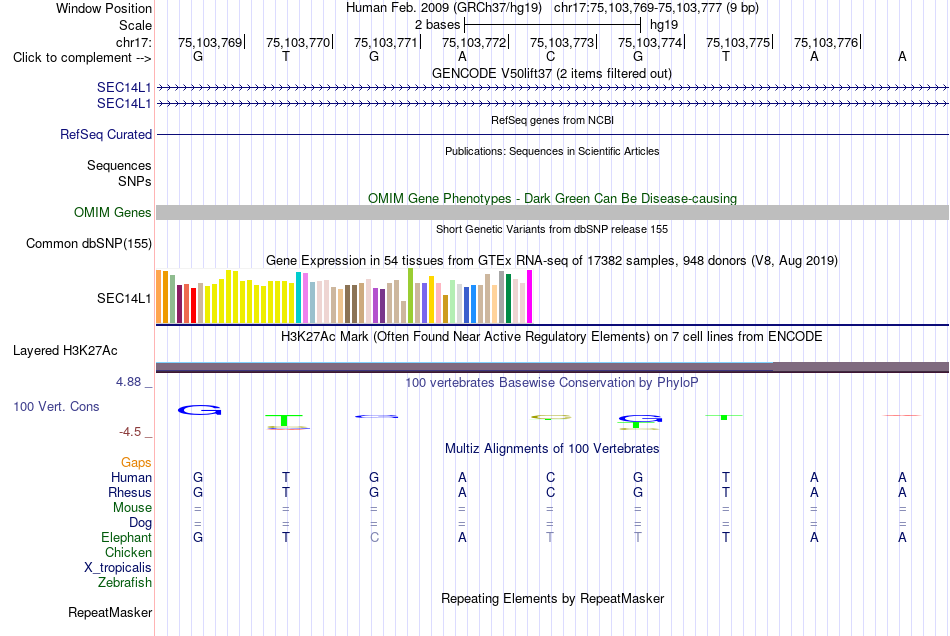This screenshot has width=950, height=636.
Task: Click the 'Click to complement -->' label
Action: (x=82, y=58)
